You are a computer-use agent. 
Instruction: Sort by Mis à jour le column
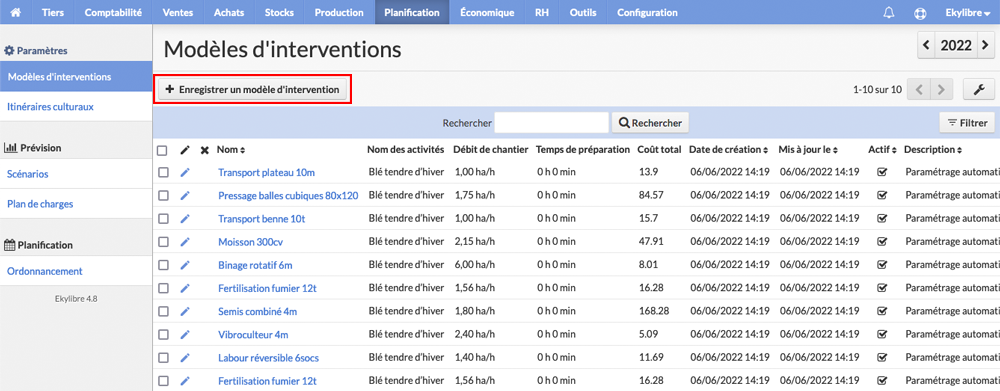tap(808, 150)
